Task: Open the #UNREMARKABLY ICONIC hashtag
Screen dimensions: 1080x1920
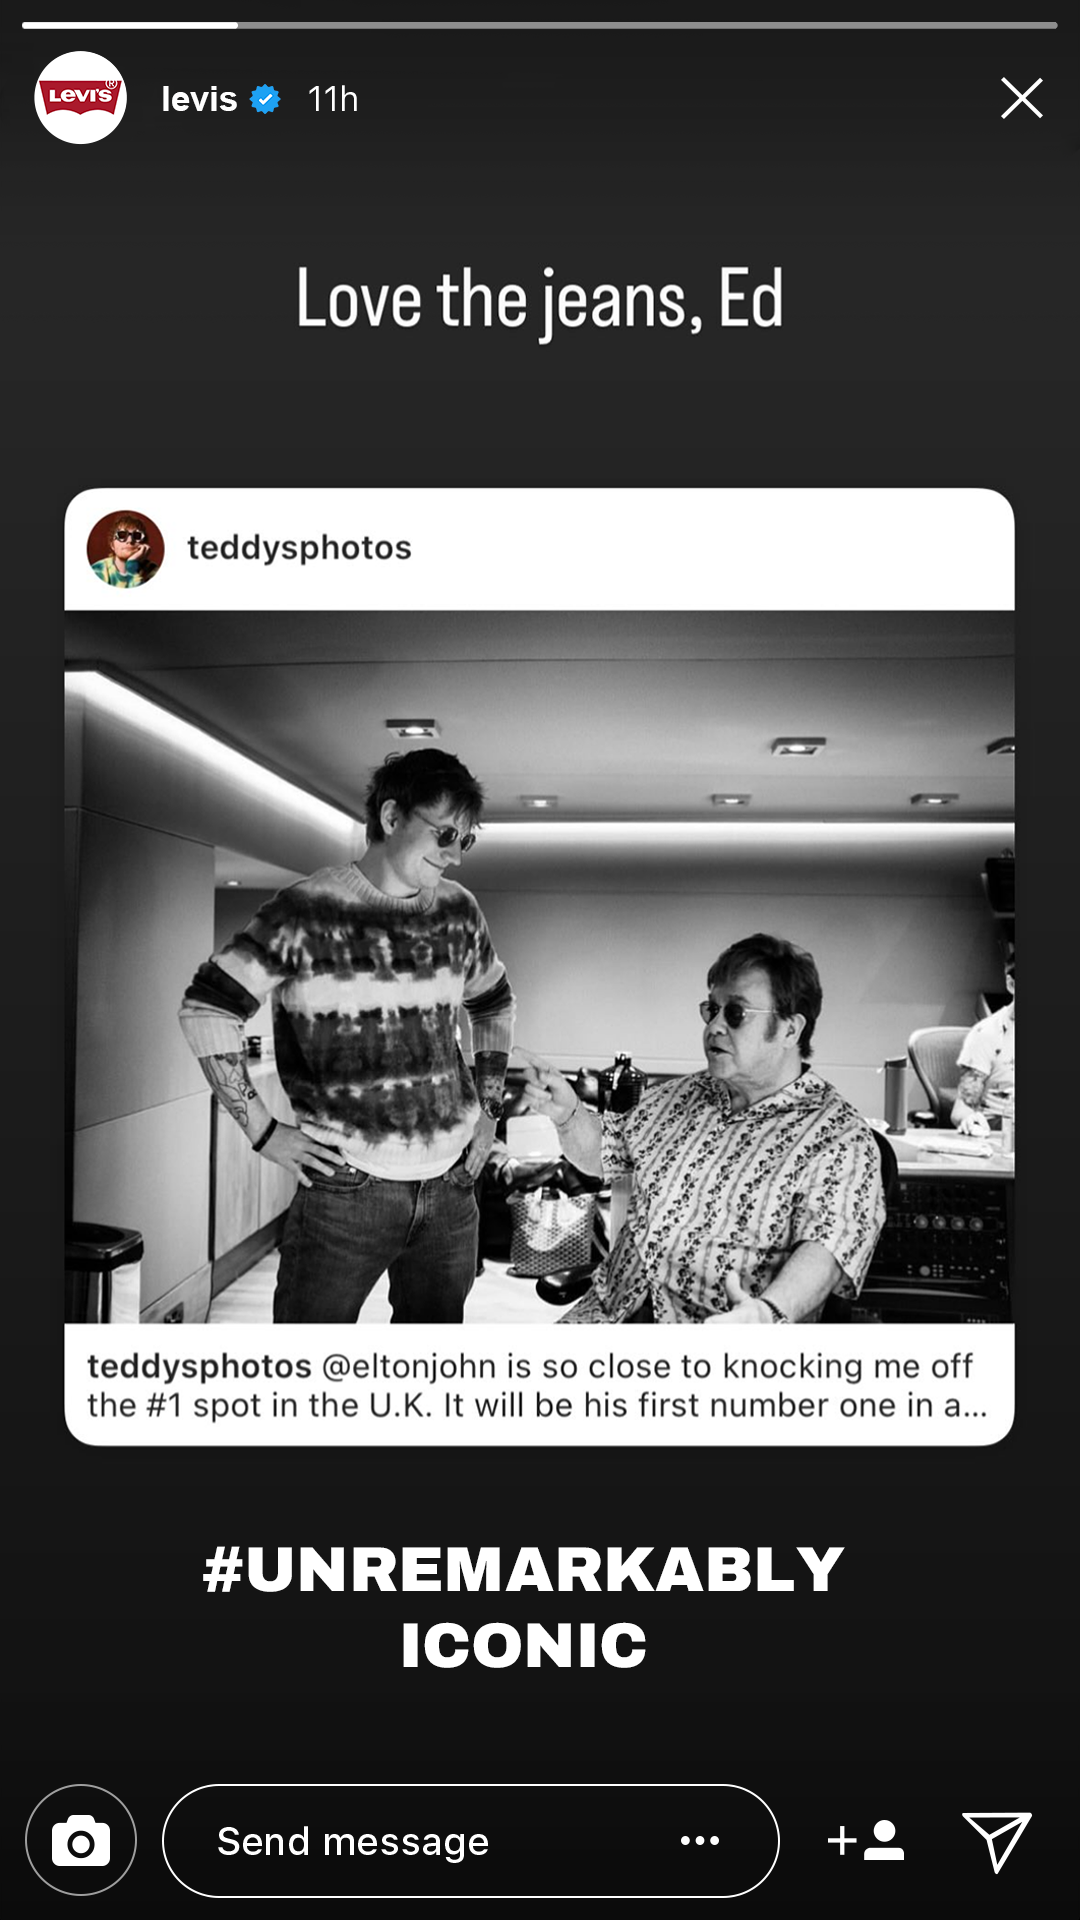Action: pyautogui.click(x=524, y=1607)
